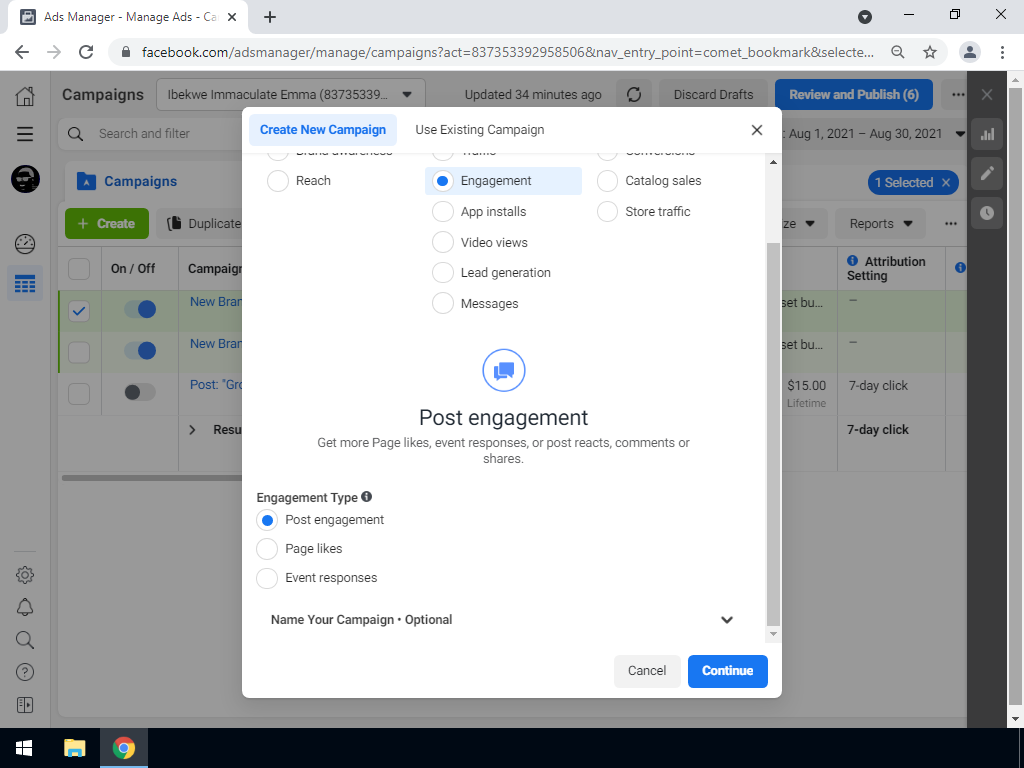Expand the Results row chevron
The height and width of the screenshot is (768, 1024).
tap(192, 430)
